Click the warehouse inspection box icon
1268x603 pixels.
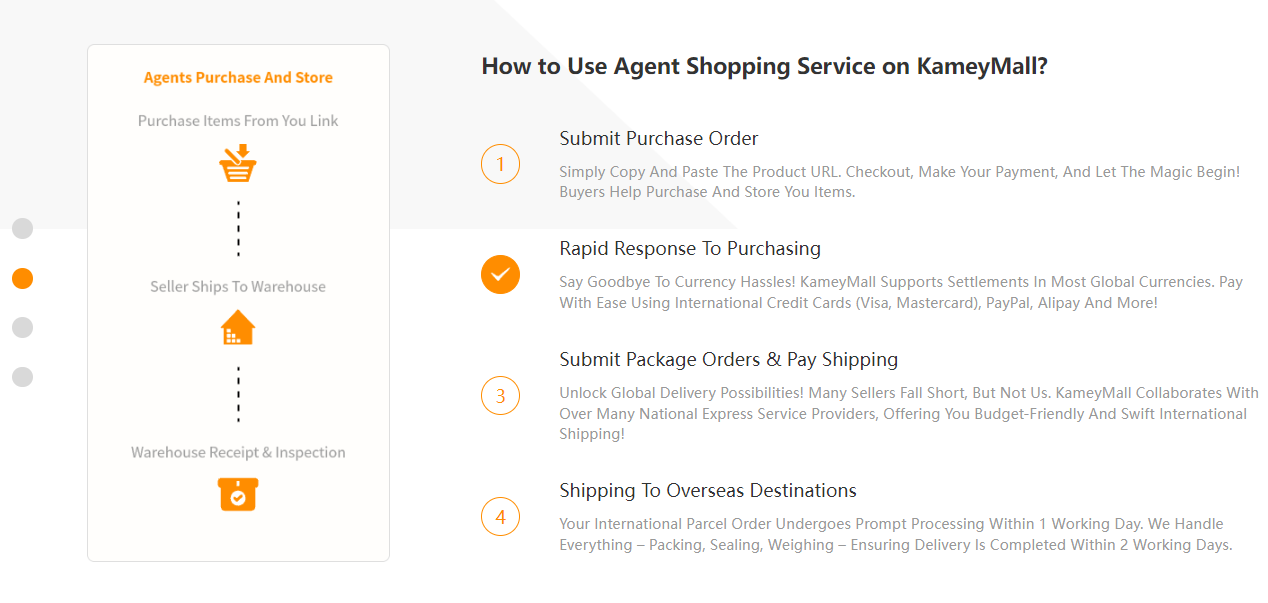pyautogui.click(x=238, y=493)
